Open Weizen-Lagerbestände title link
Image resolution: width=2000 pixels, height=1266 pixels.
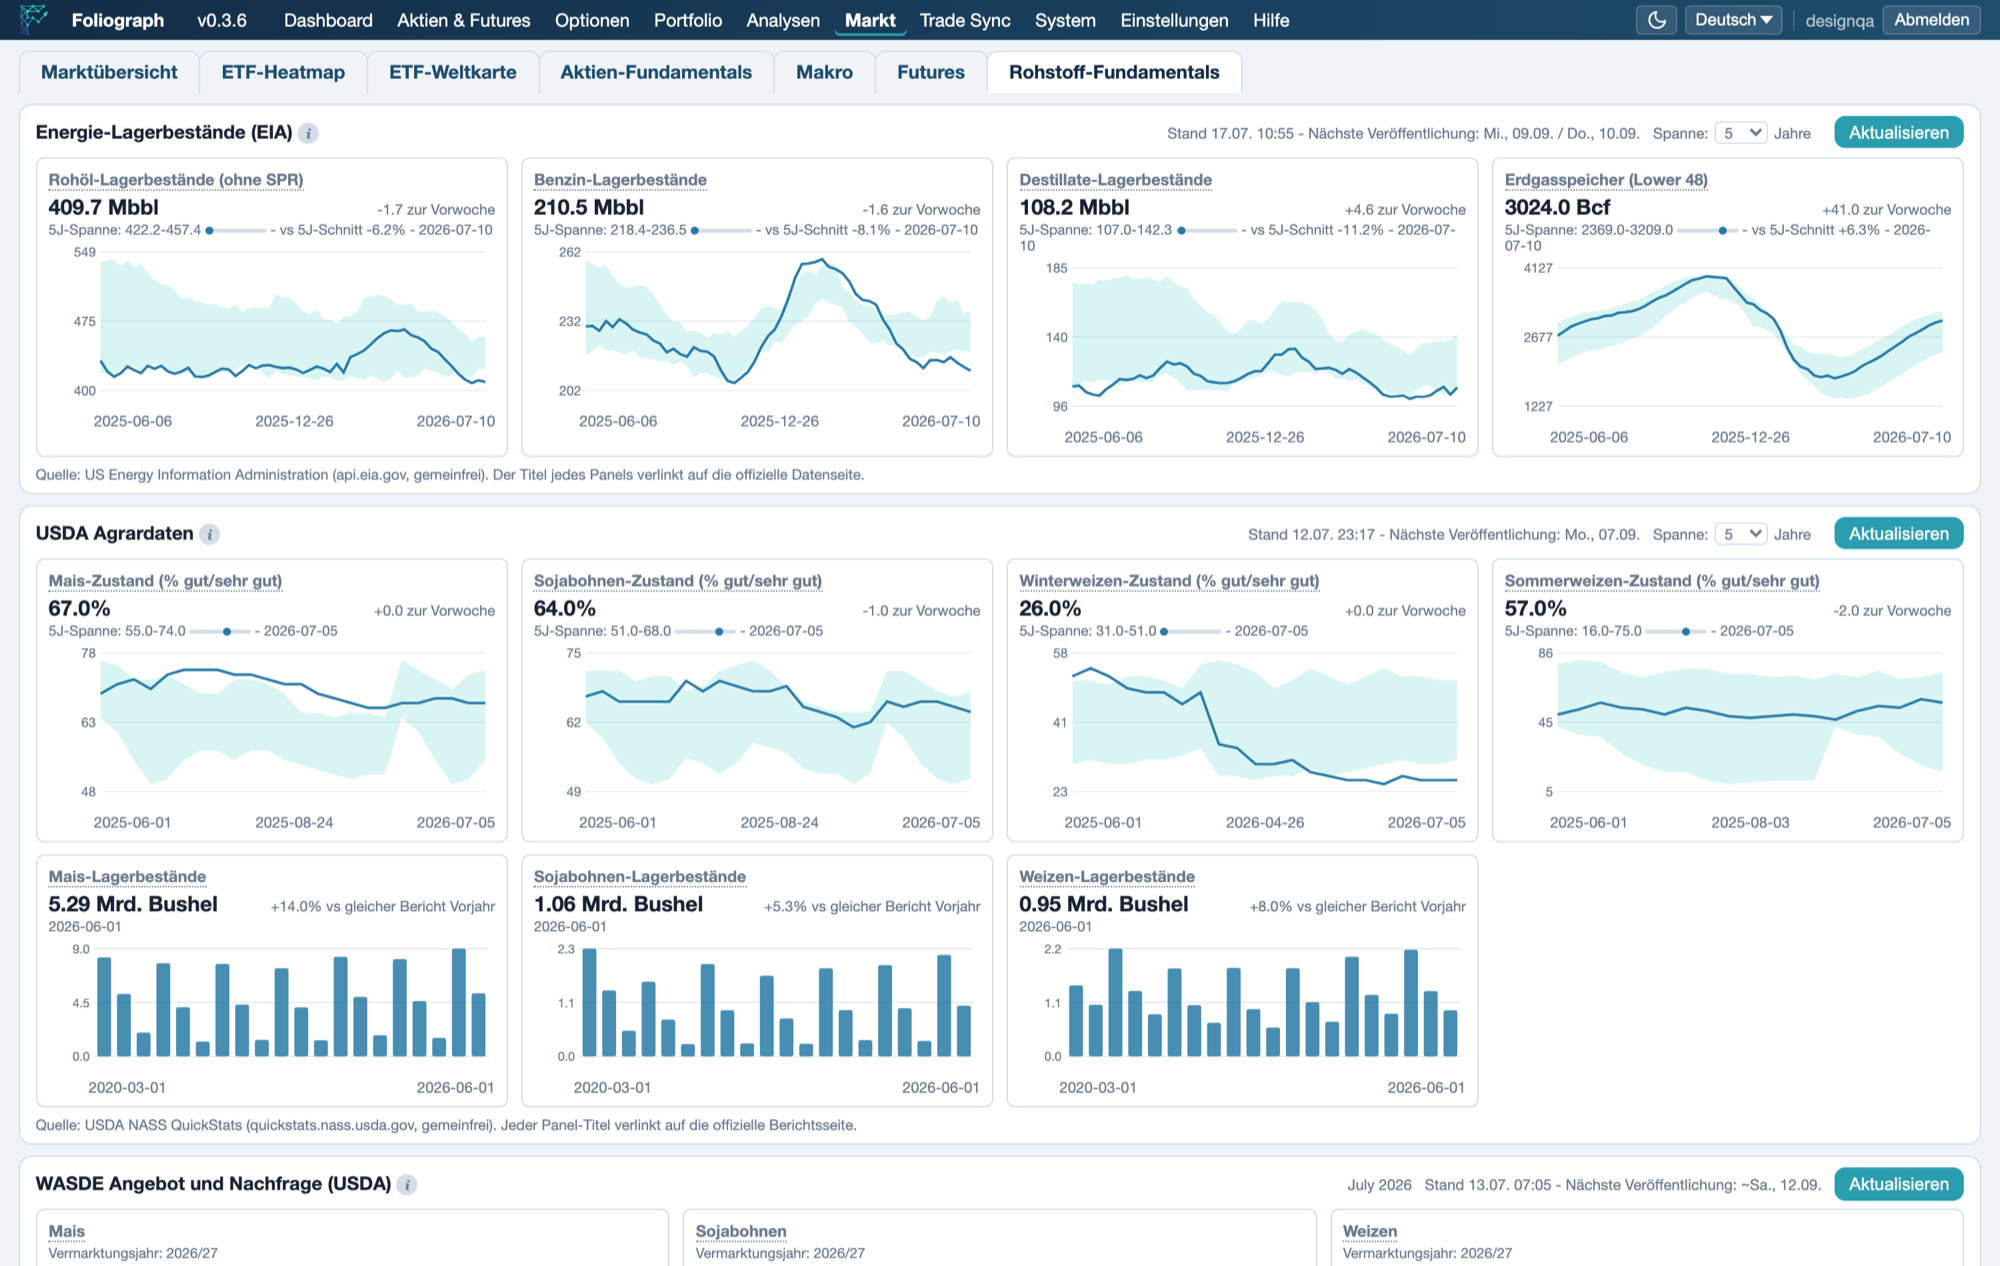1107,877
